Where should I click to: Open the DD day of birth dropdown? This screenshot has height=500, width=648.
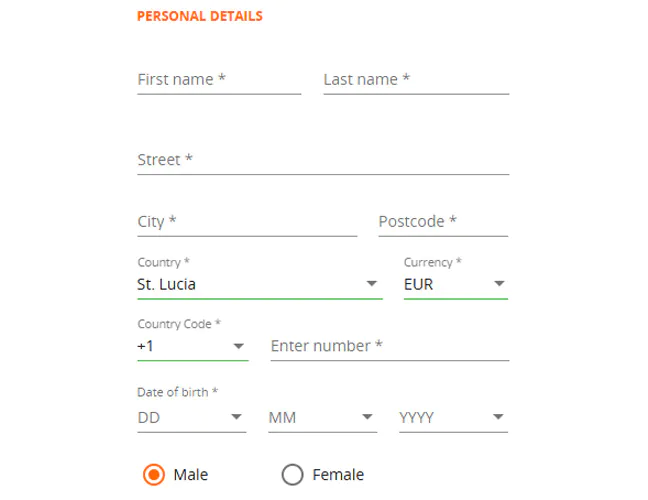tap(180, 418)
